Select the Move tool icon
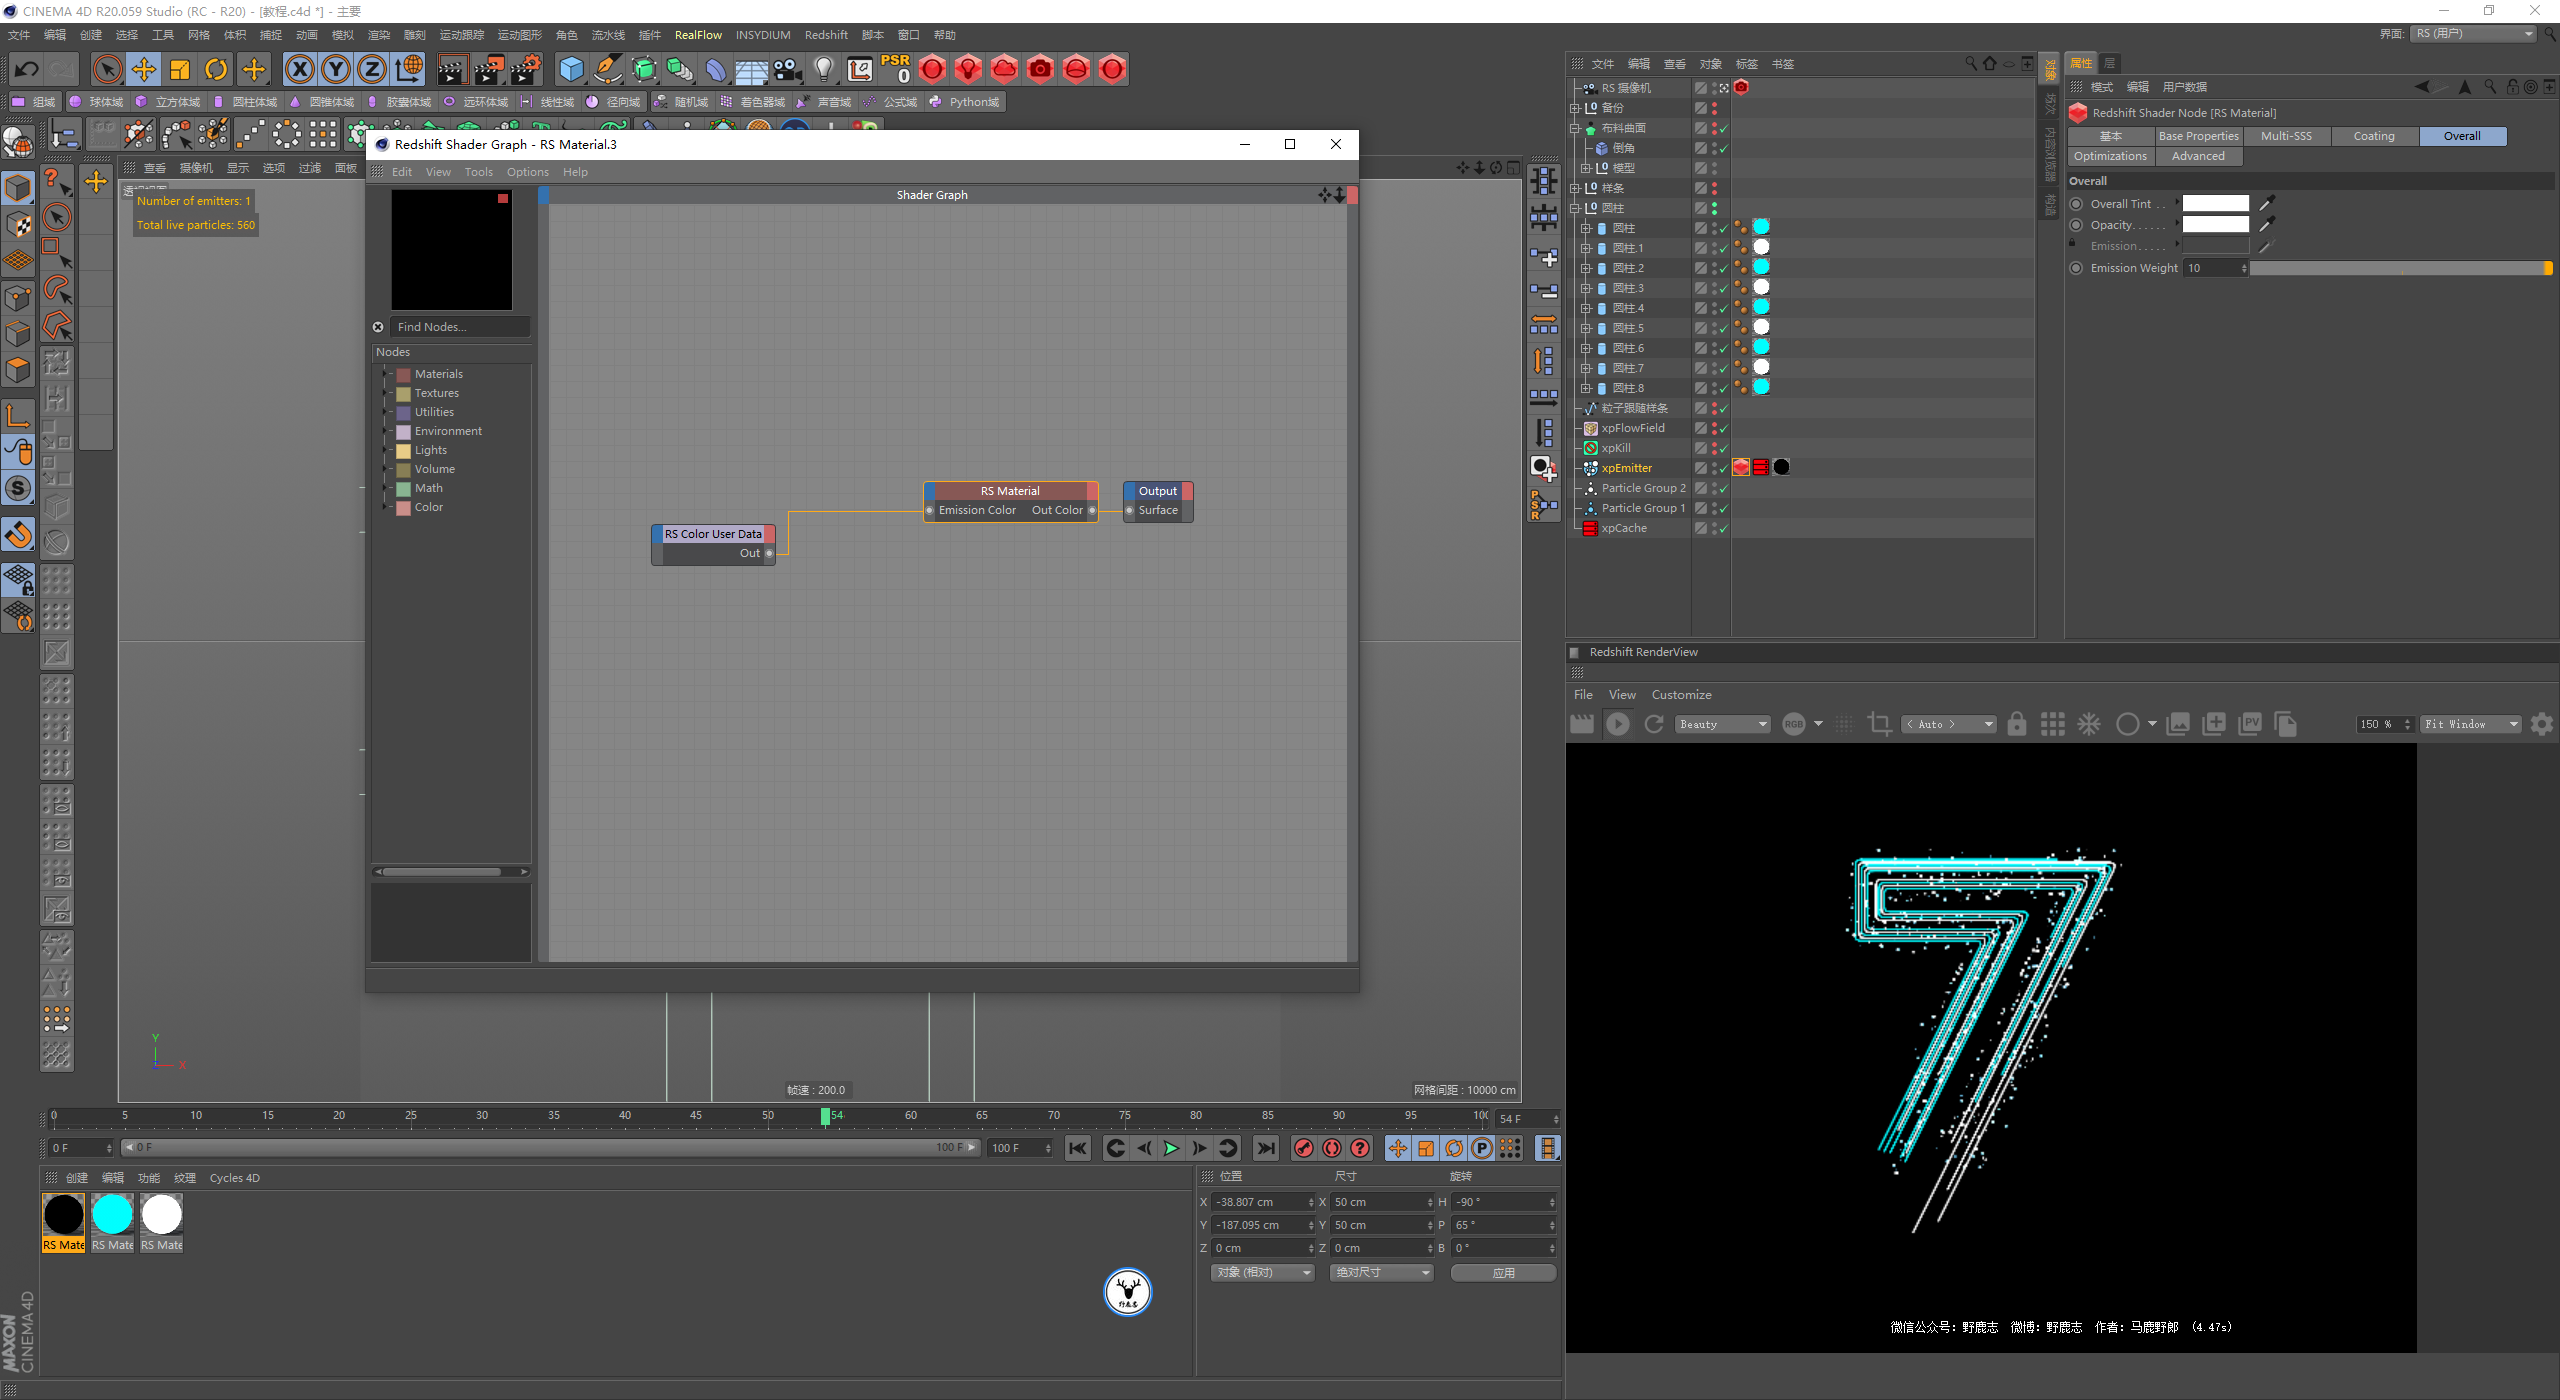2560x1400 pixels. coord(144,70)
